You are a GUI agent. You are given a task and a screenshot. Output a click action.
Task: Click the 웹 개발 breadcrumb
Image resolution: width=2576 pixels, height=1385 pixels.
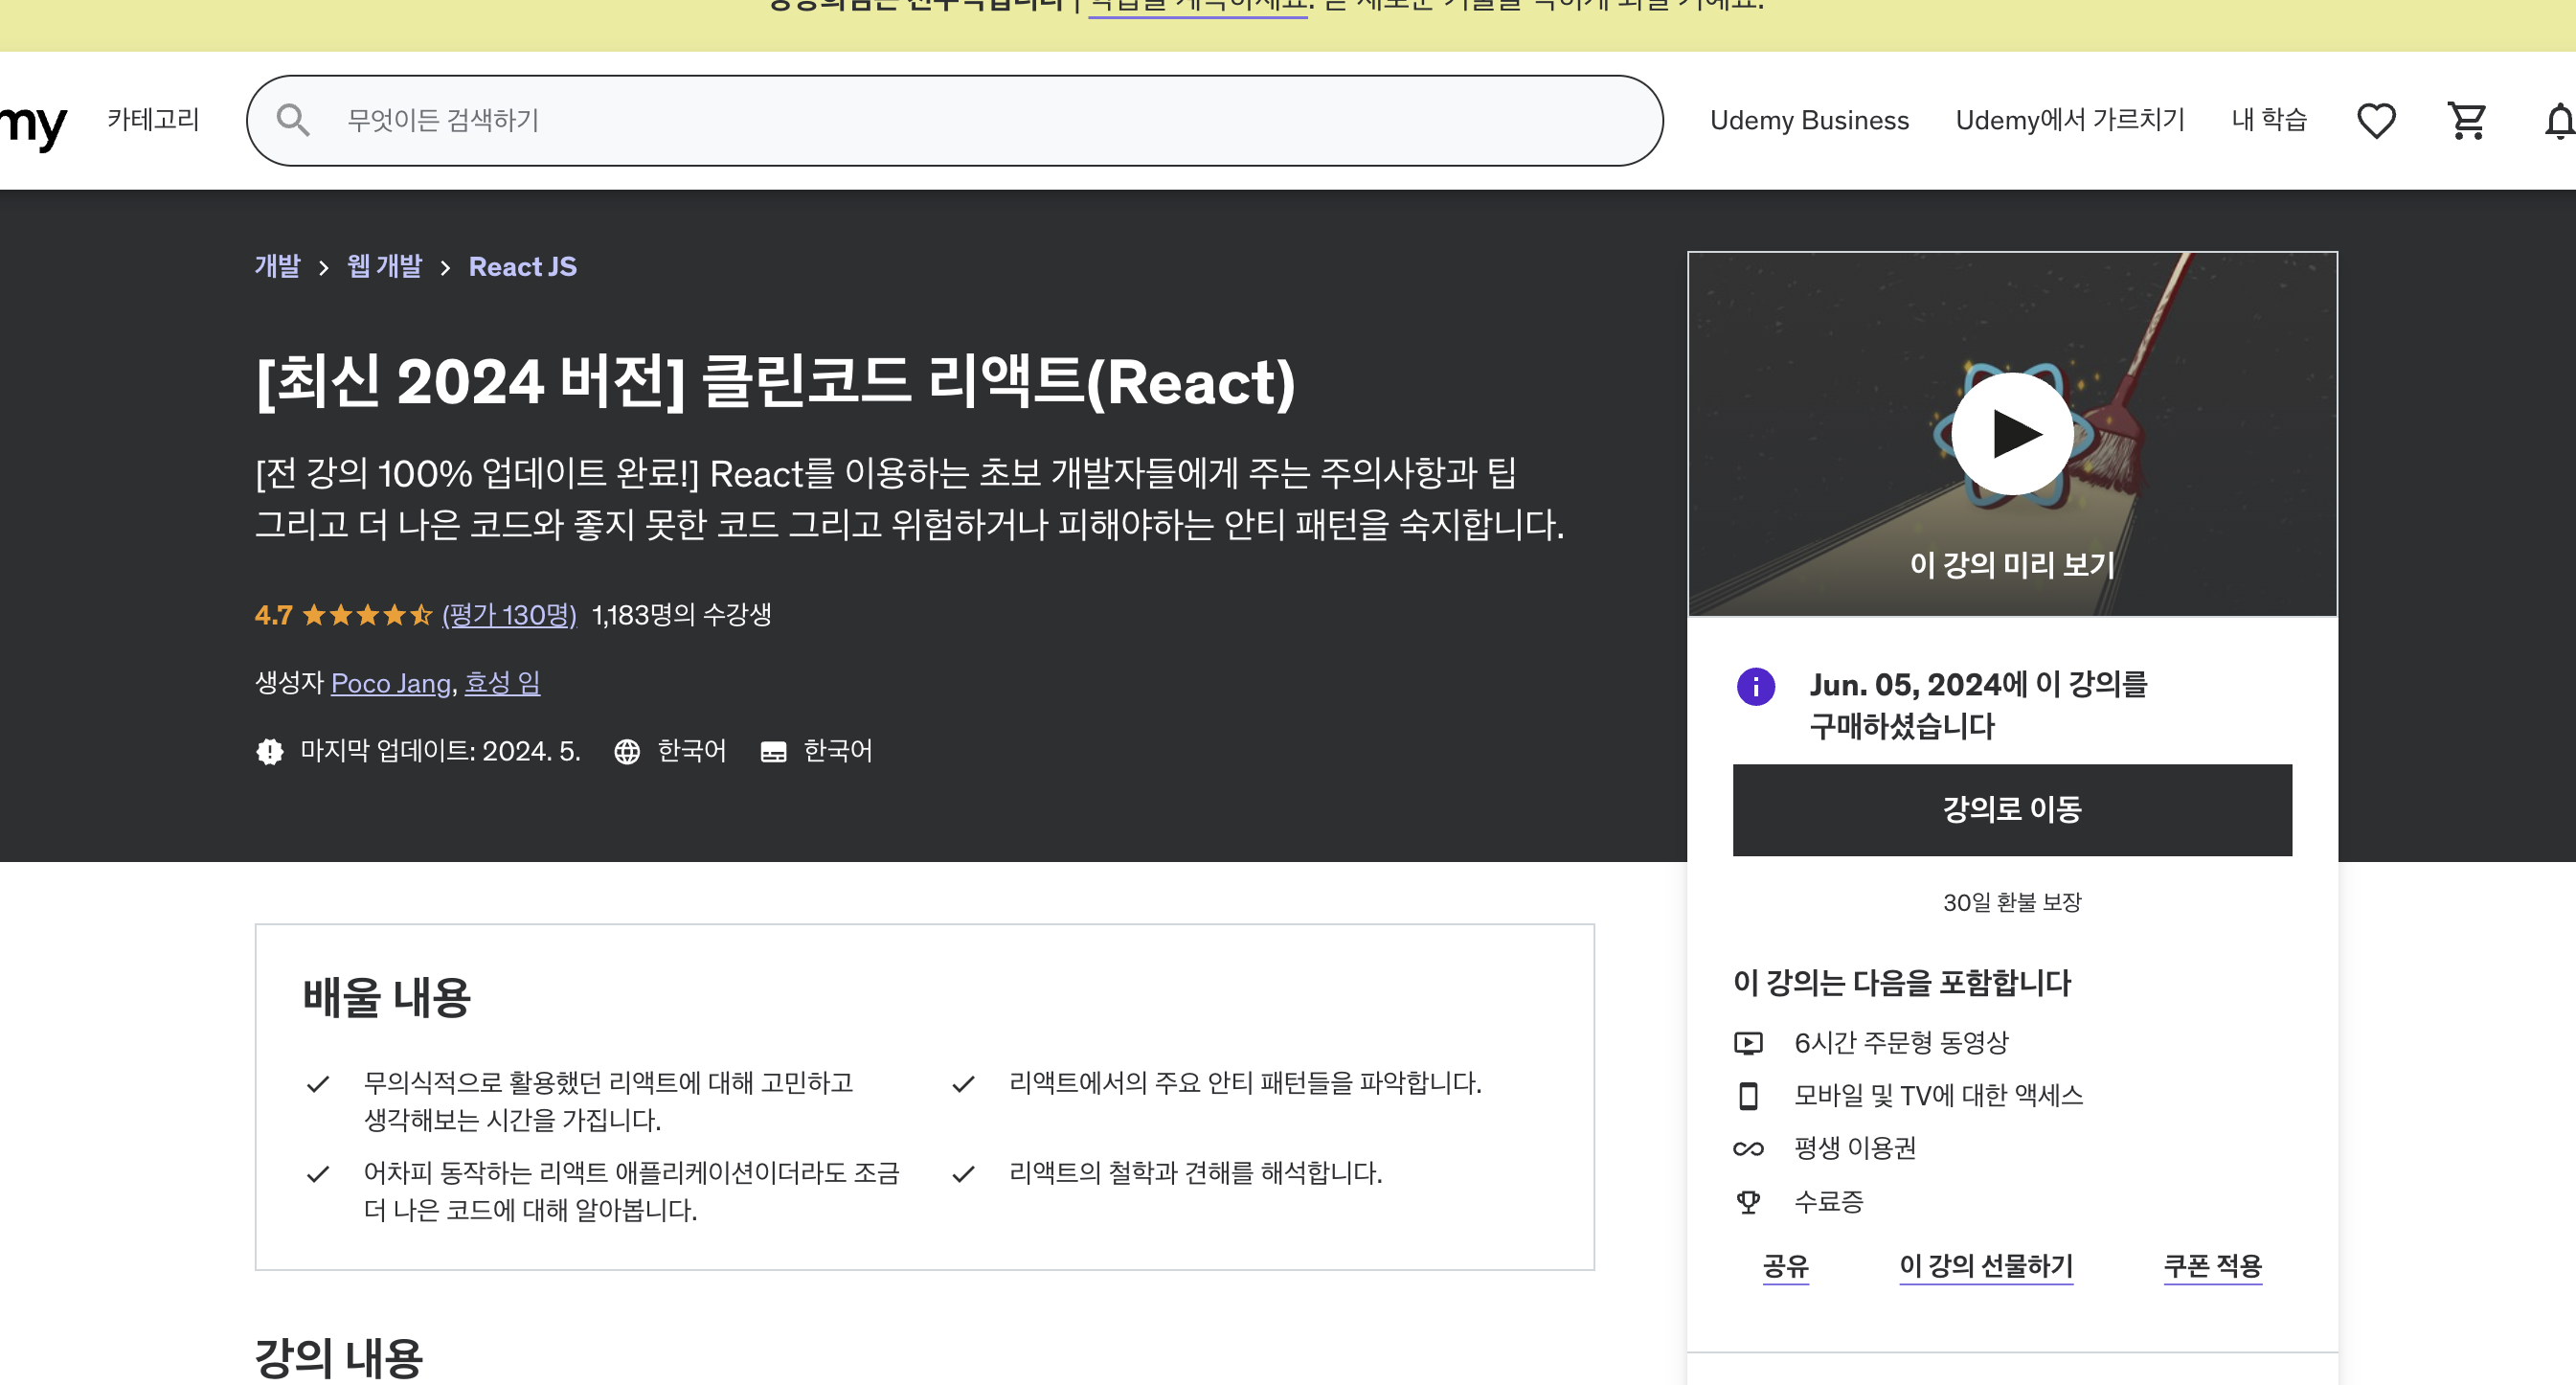click(x=385, y=267)
